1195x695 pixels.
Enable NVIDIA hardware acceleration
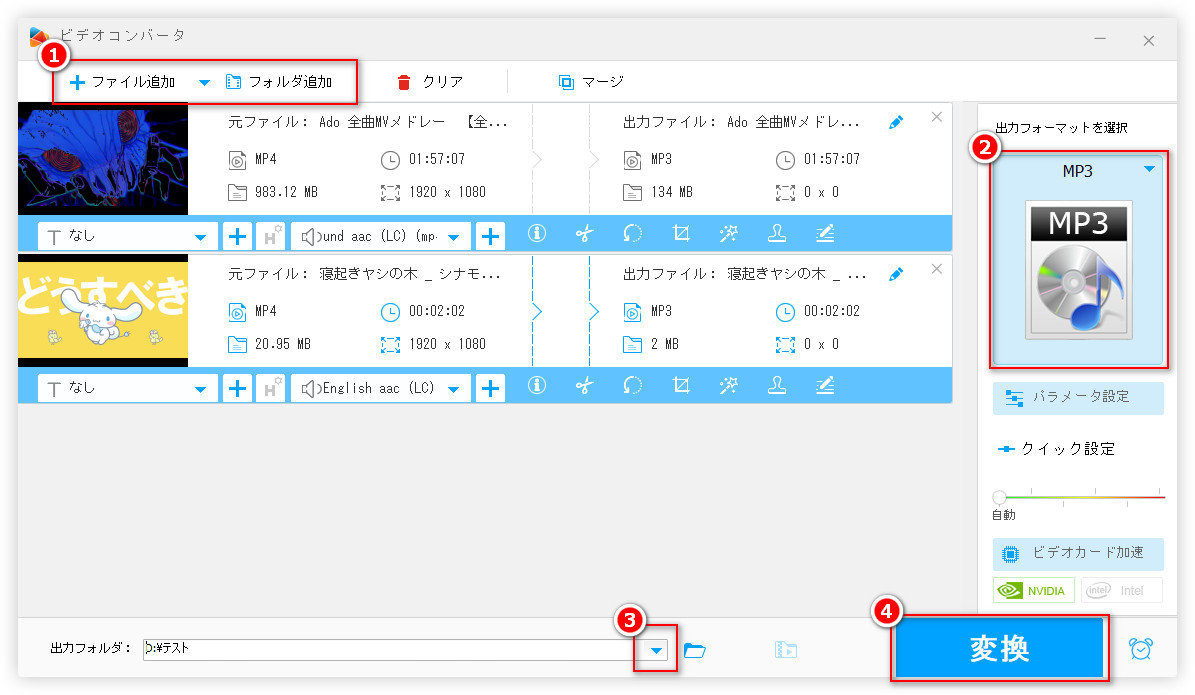pos(1033,590)
